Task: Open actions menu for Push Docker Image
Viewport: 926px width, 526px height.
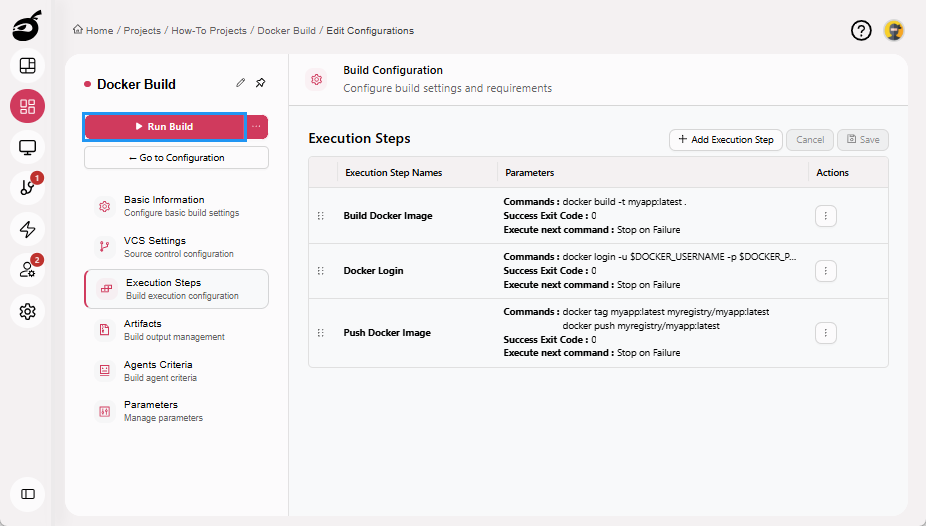Action: tap(826, 333)
